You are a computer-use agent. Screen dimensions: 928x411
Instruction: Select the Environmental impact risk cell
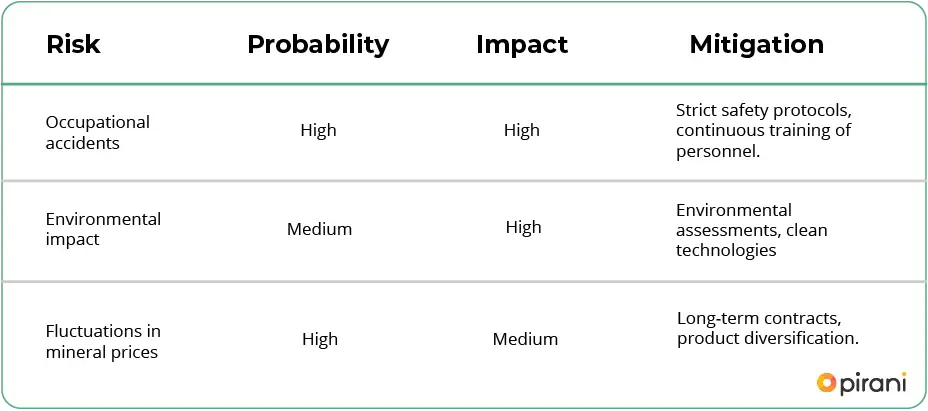tap(103, 228)
